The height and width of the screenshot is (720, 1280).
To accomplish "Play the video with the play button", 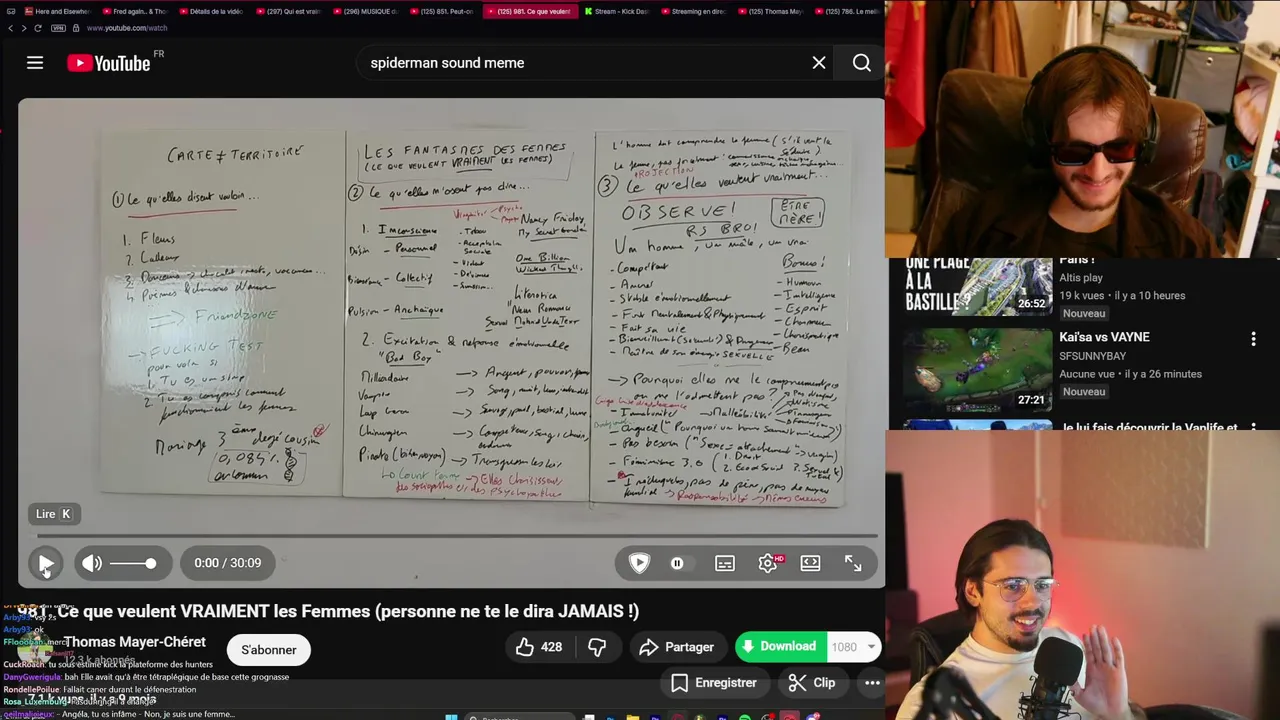I will 45,563.
